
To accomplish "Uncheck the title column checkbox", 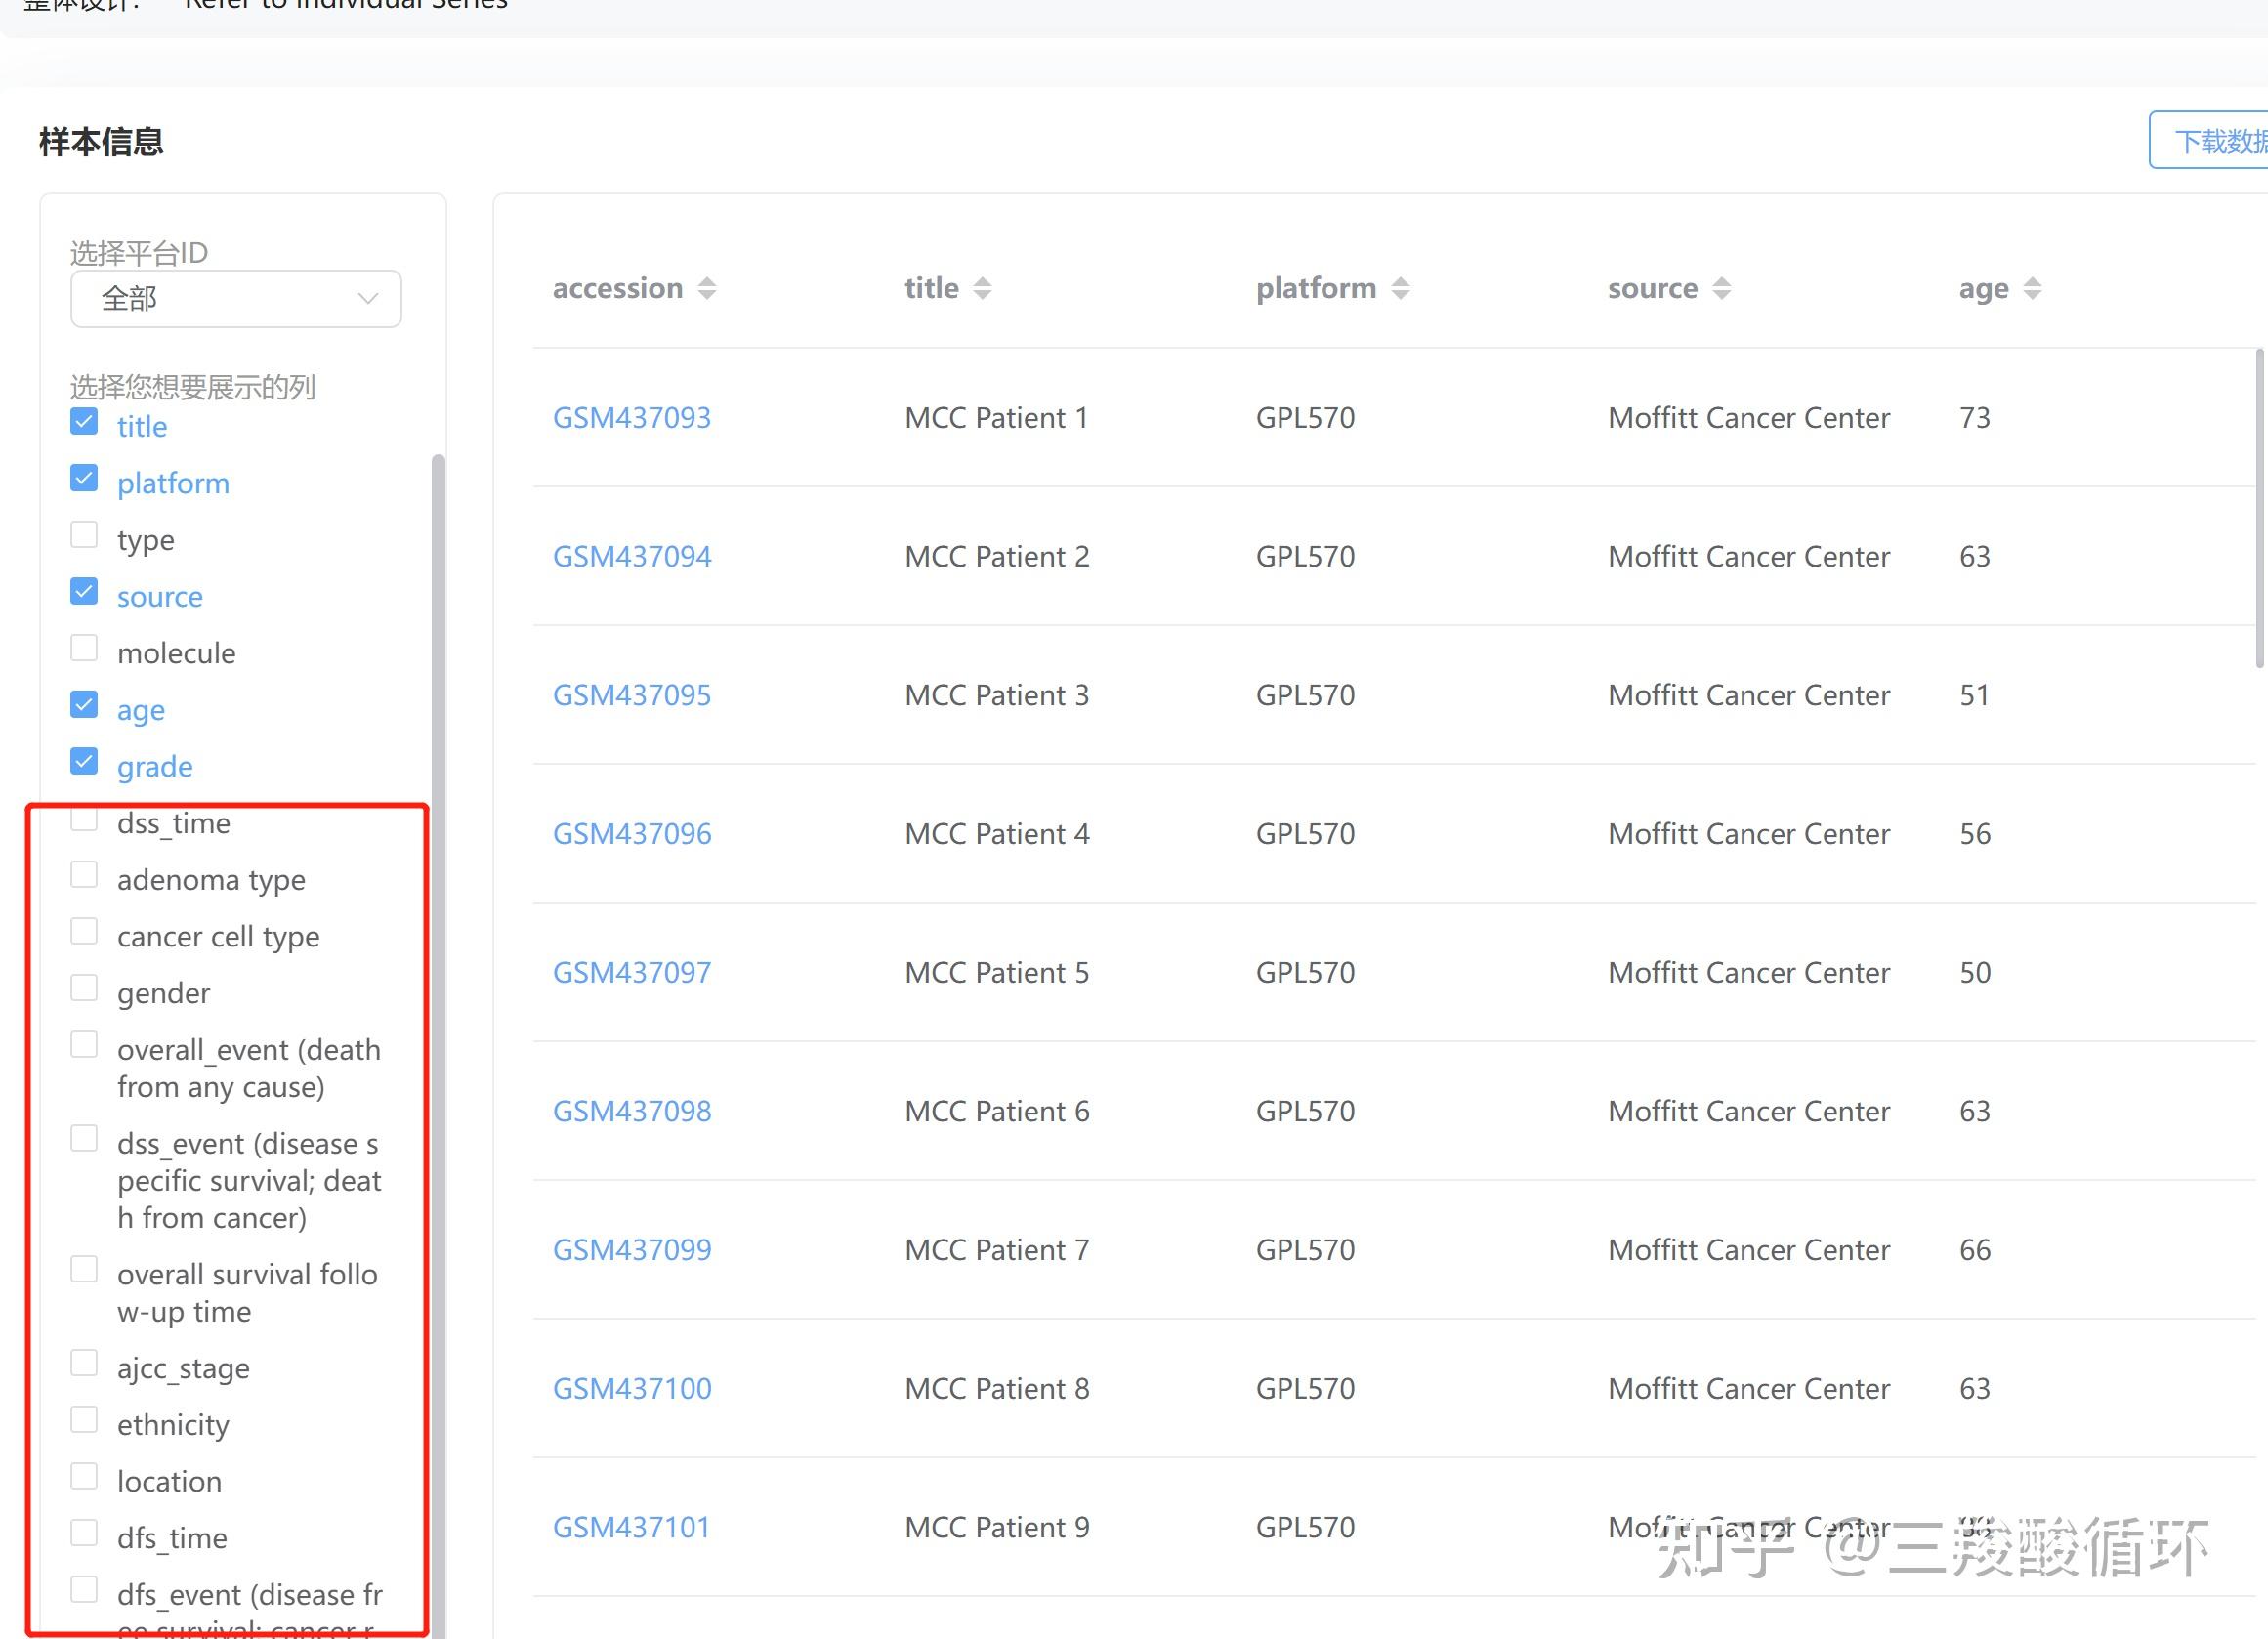I will tap(84, 423).
